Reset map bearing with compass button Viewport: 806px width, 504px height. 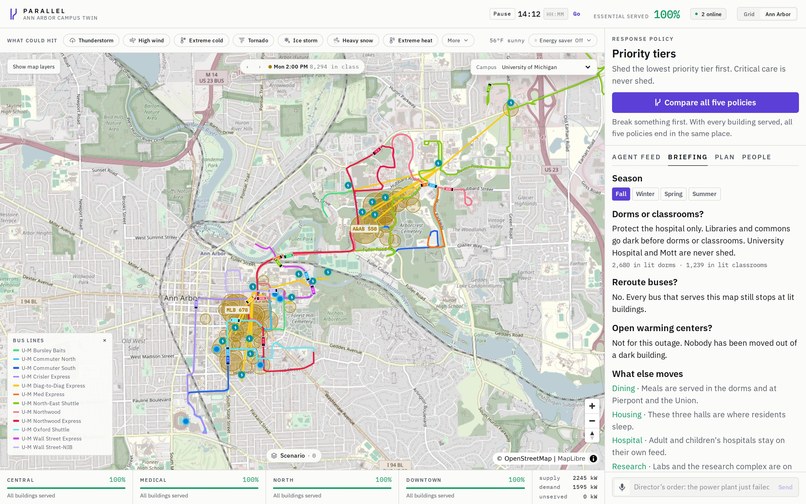(x=592, y=435)
